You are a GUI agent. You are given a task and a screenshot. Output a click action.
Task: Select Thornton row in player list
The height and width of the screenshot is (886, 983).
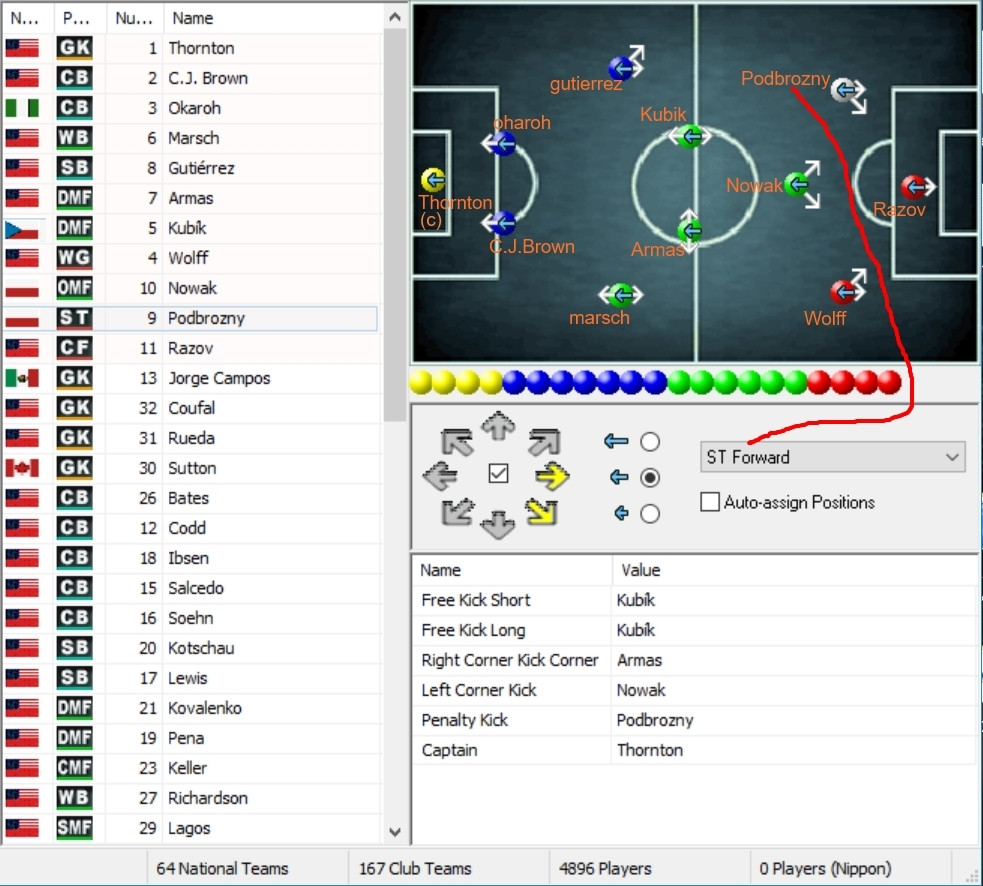[192, 48]
